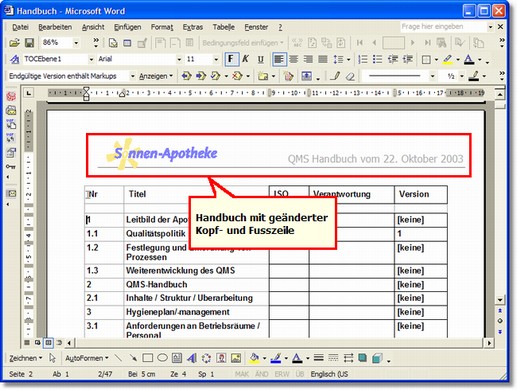Click the Frage hier eingeben help field
Image resolution: width=517 pixels, height=390 pixels.
point(443,26)
